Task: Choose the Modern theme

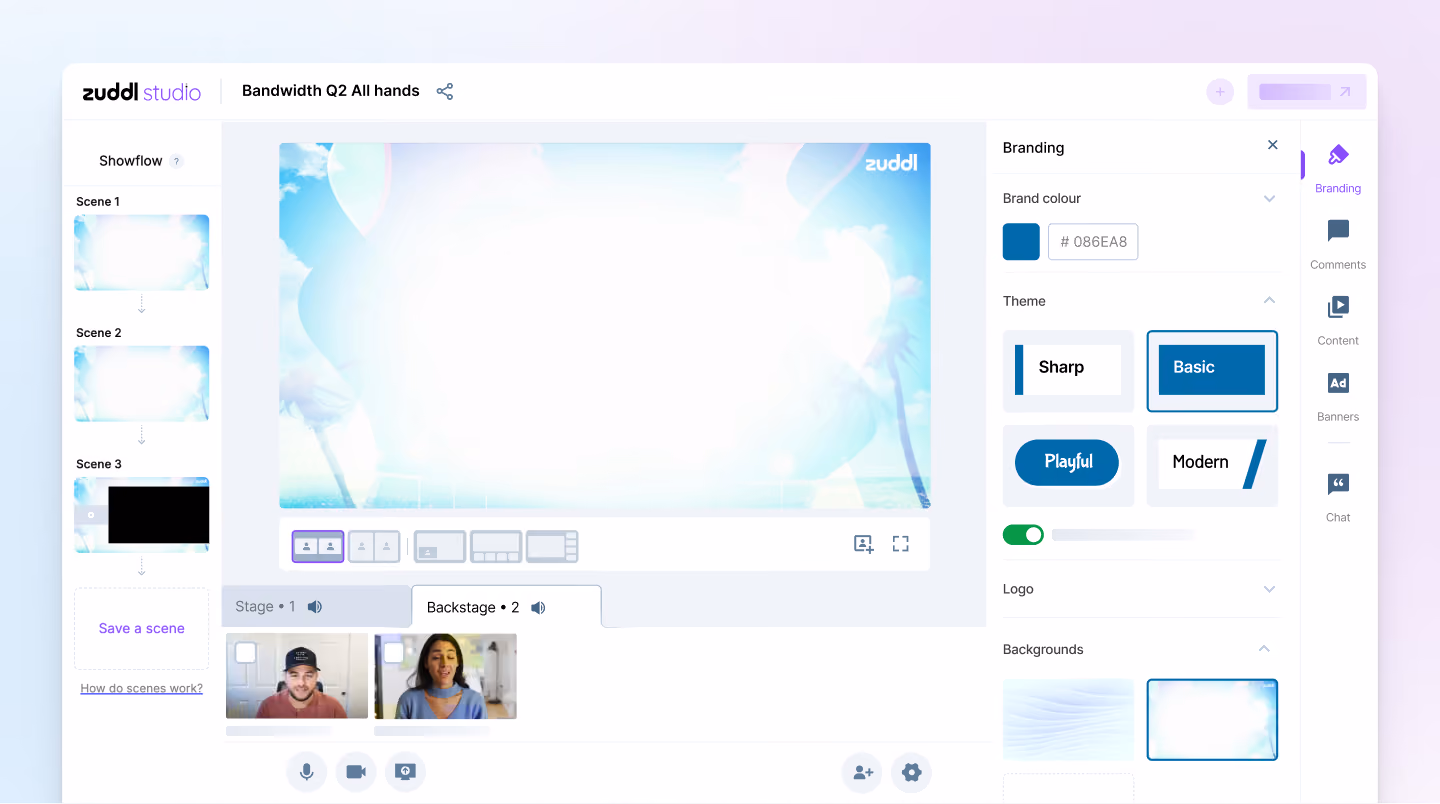Action: 1212,466
